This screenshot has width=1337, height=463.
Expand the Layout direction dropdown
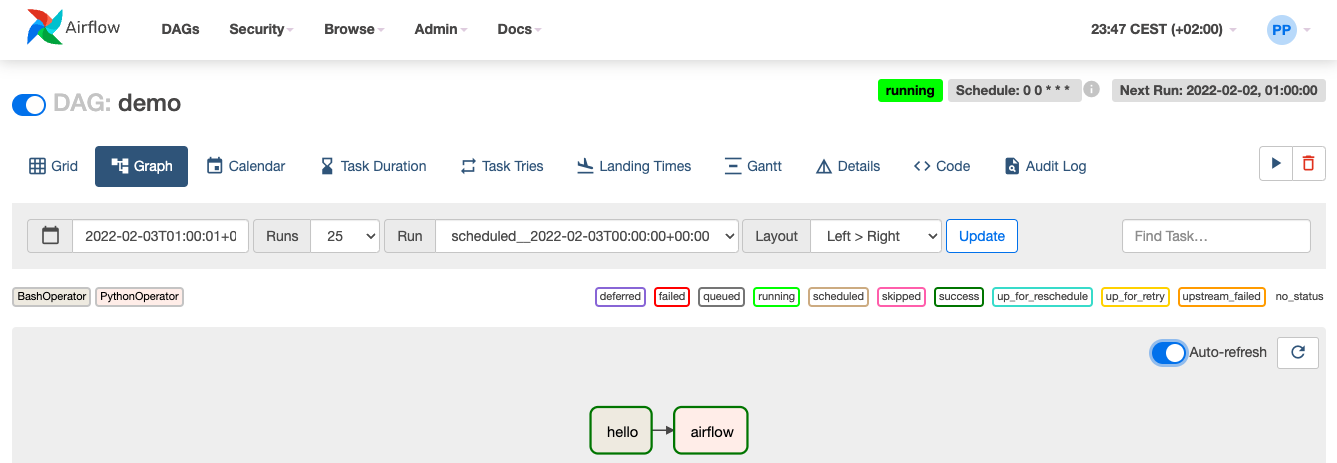click(875, 236)
